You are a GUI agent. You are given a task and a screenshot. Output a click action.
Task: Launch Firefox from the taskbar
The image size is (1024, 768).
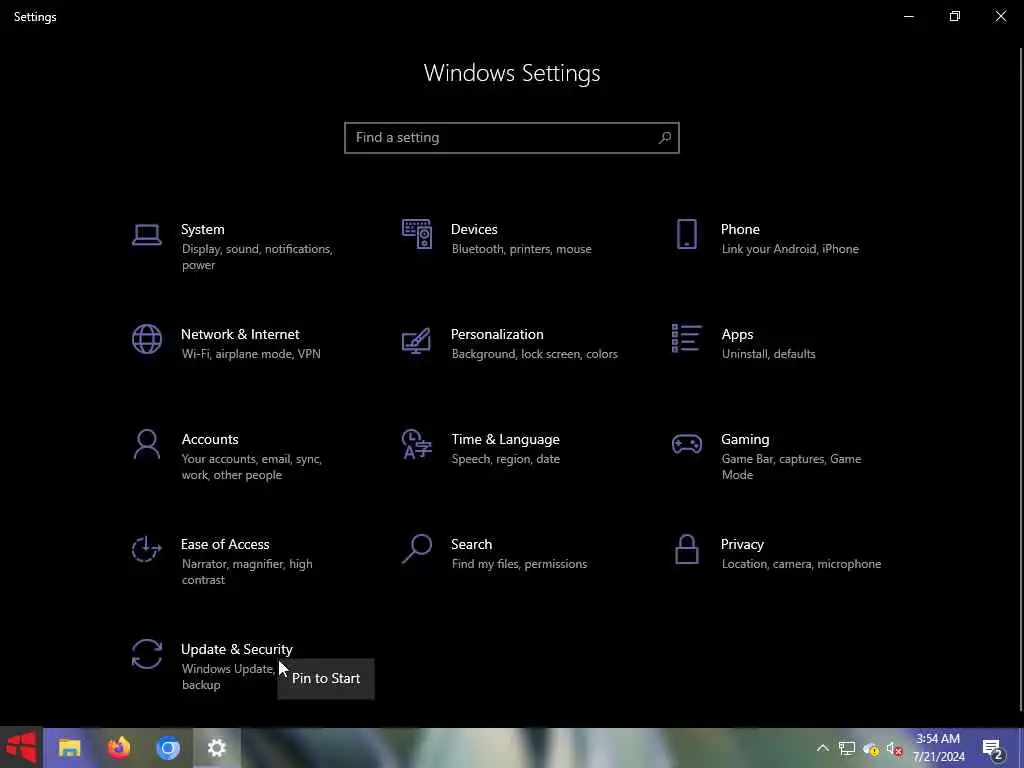118,748
